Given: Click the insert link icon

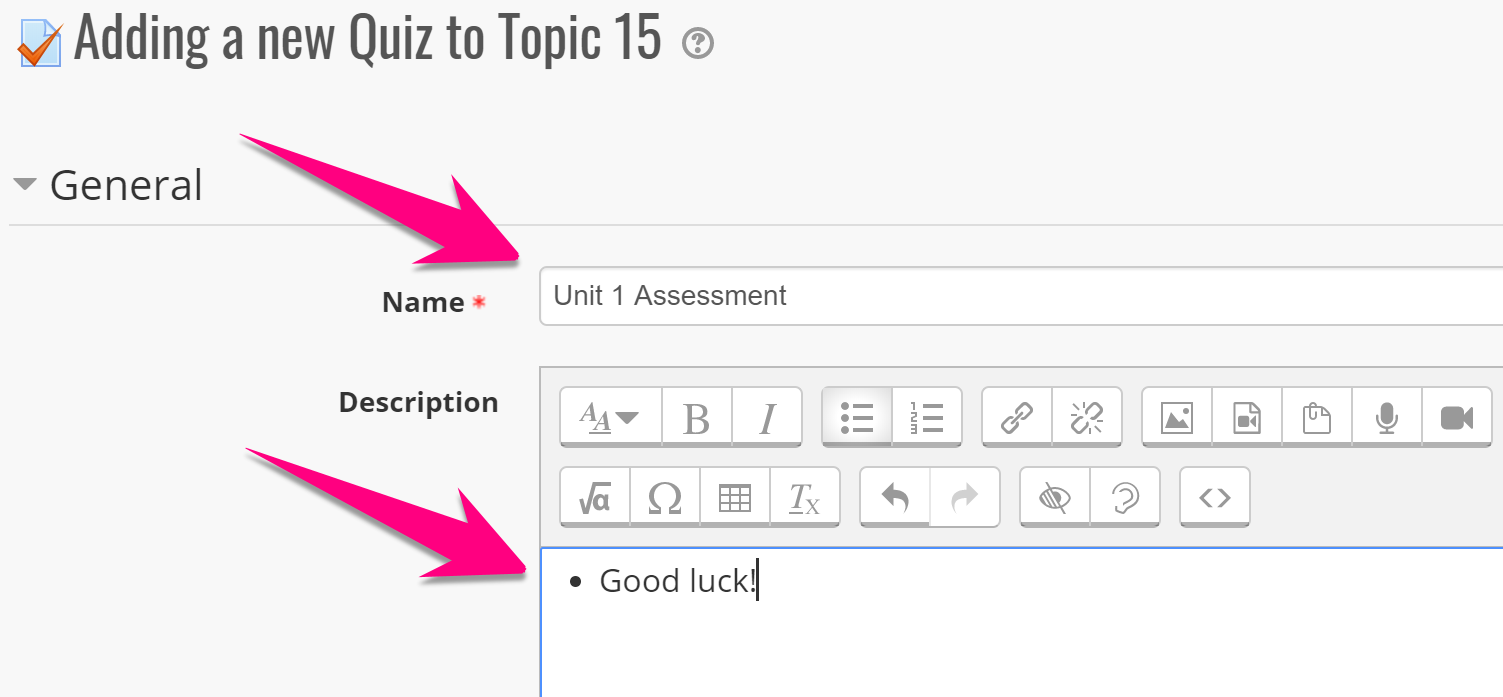Looking at the screenshot, I should 1017,417.
